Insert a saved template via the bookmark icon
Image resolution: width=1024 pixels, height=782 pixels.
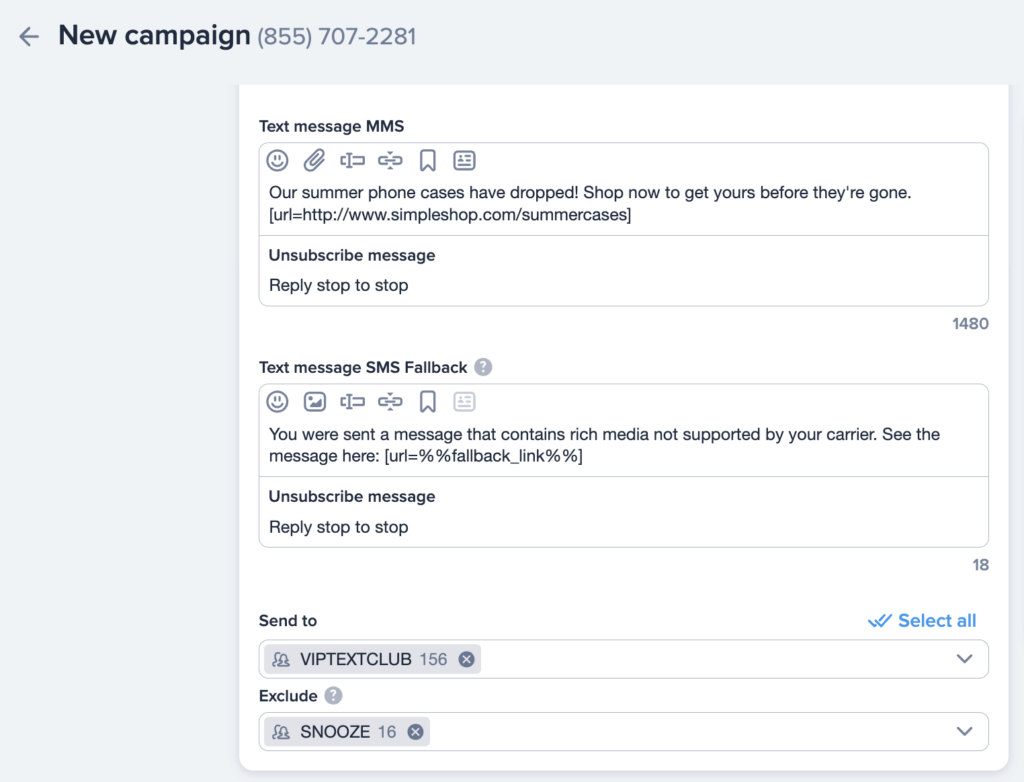[x=427, y=160]
